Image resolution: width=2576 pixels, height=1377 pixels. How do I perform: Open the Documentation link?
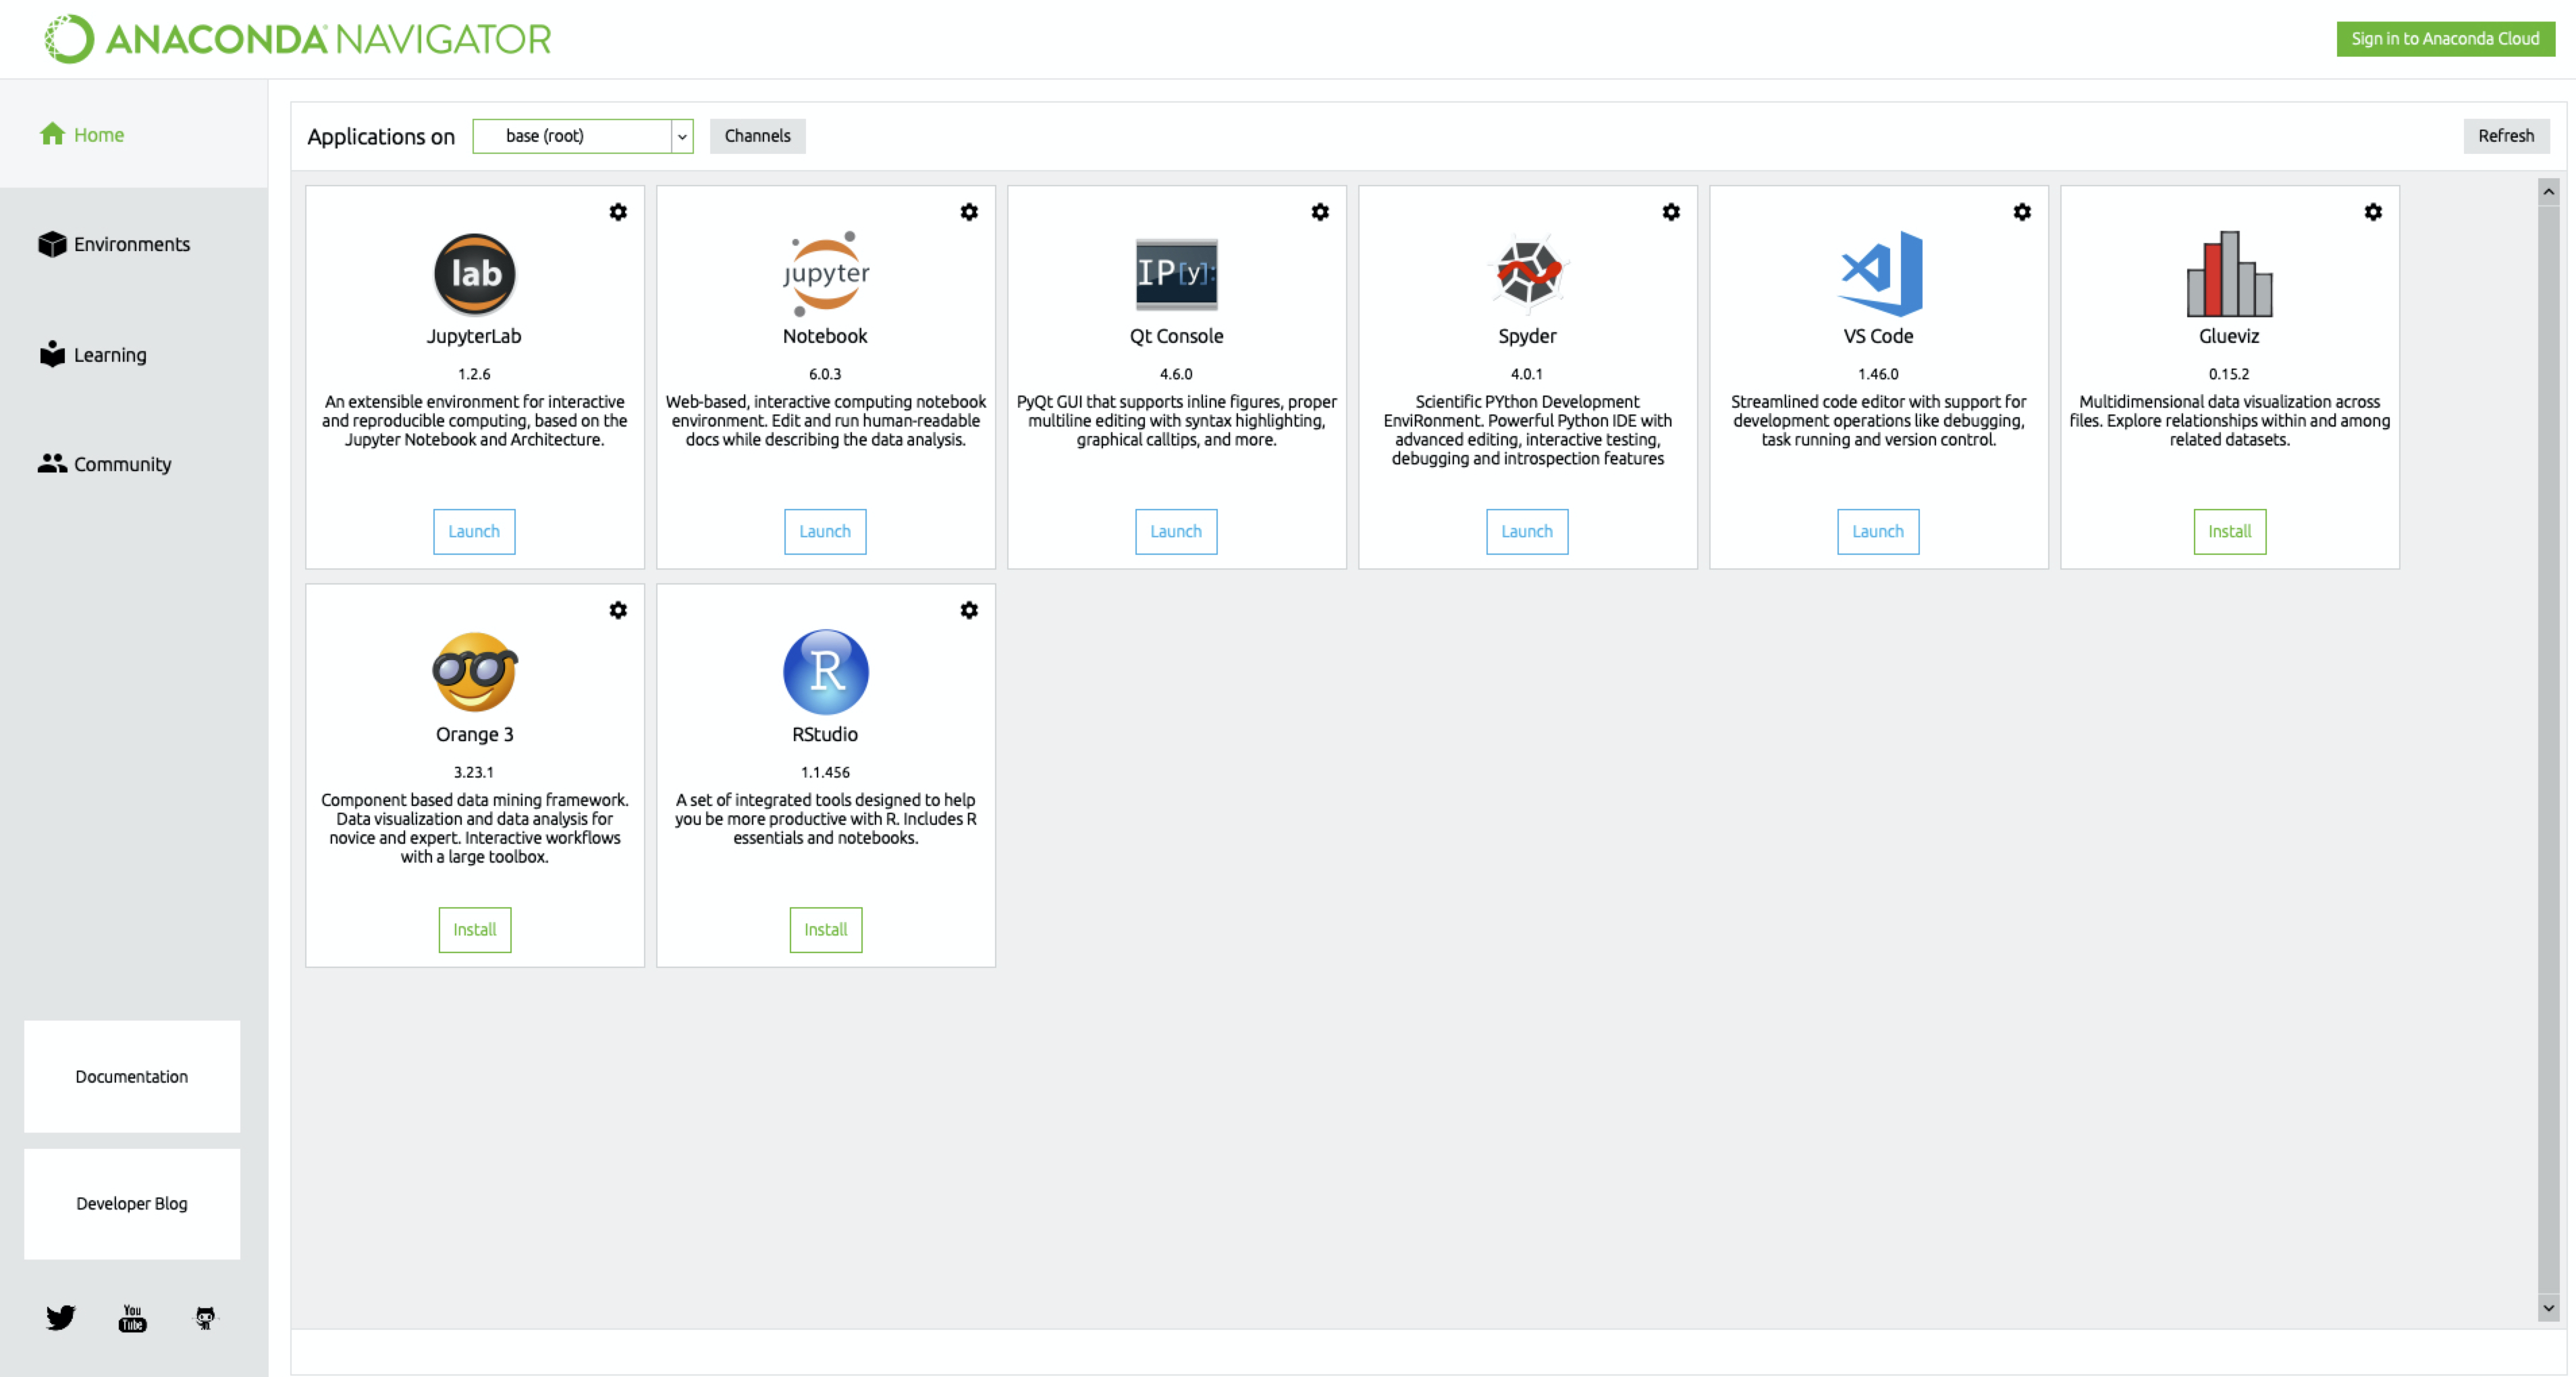tap(132, 1076)
